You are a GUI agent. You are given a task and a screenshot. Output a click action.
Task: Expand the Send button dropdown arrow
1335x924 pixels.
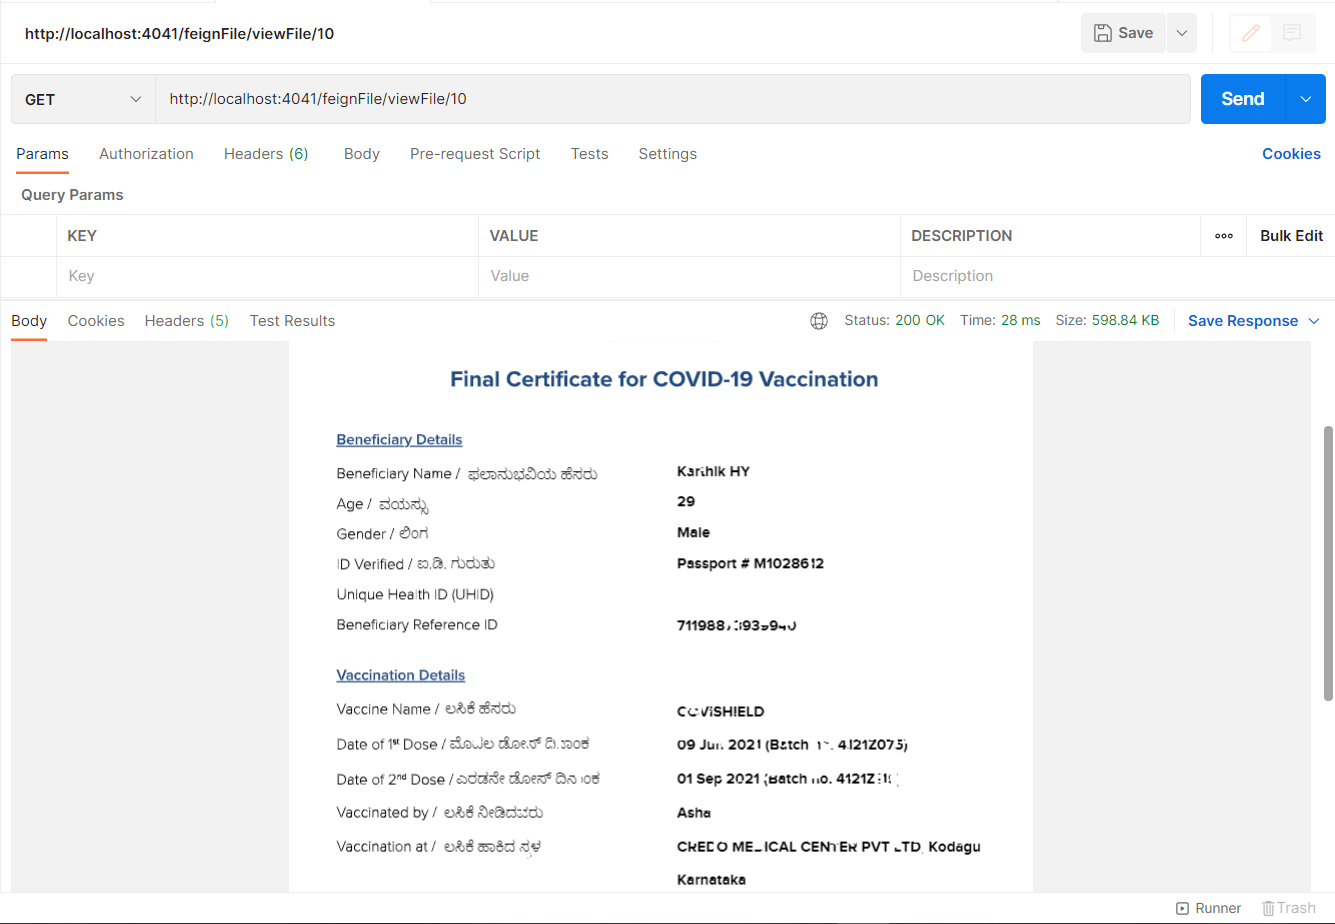[1305, 99]
